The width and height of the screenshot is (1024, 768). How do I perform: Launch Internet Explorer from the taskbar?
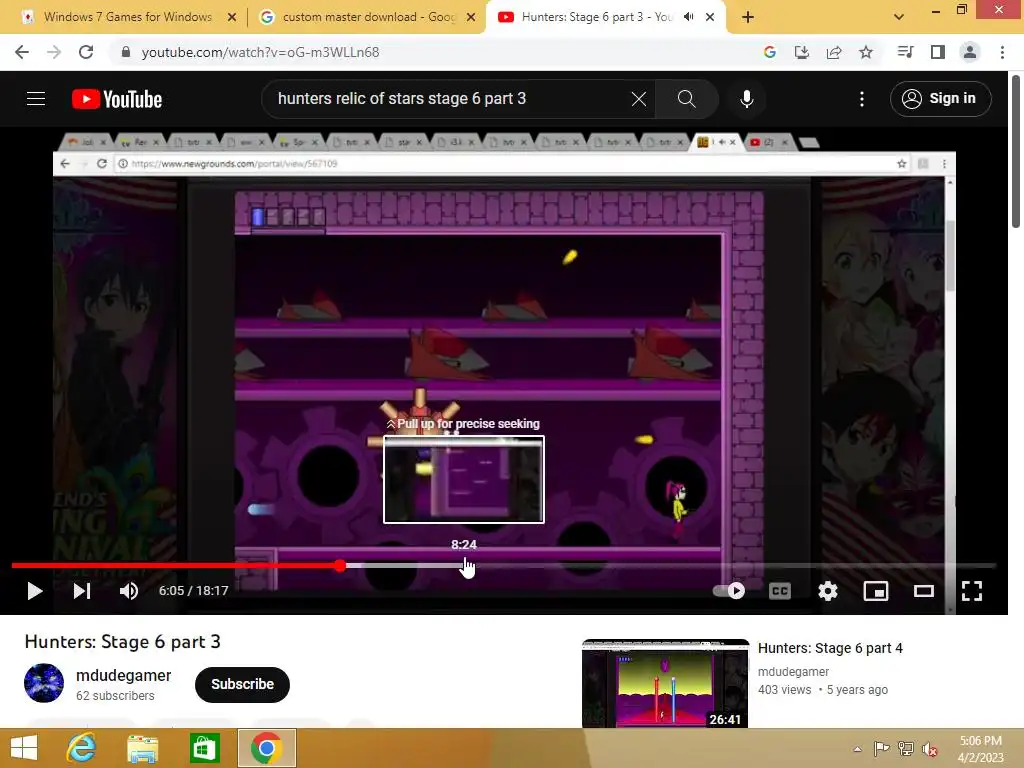pyautogui.click(x=82, y=748)
